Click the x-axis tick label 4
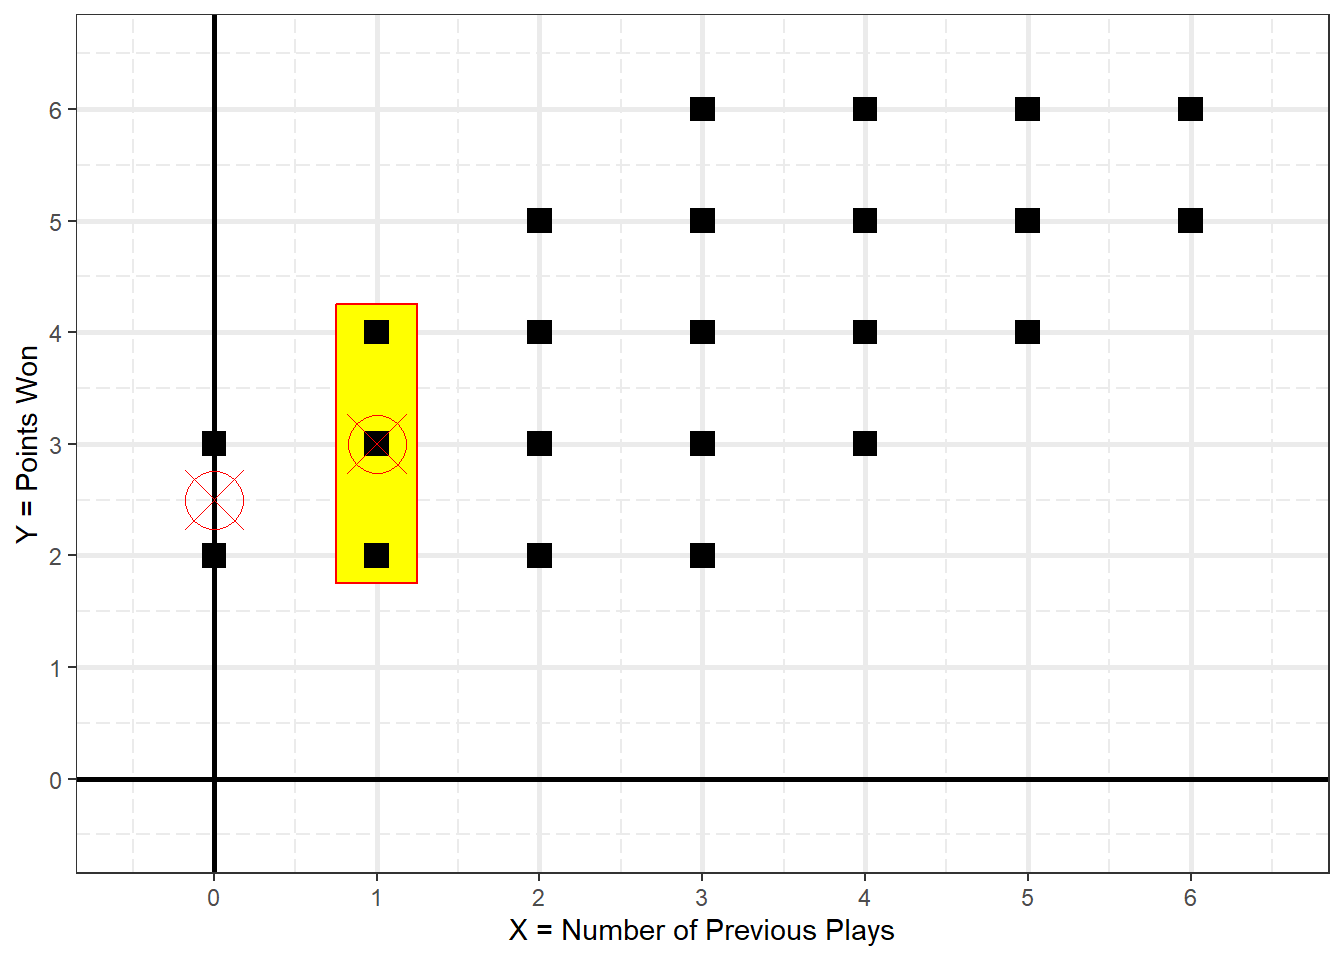 point(865,898)
